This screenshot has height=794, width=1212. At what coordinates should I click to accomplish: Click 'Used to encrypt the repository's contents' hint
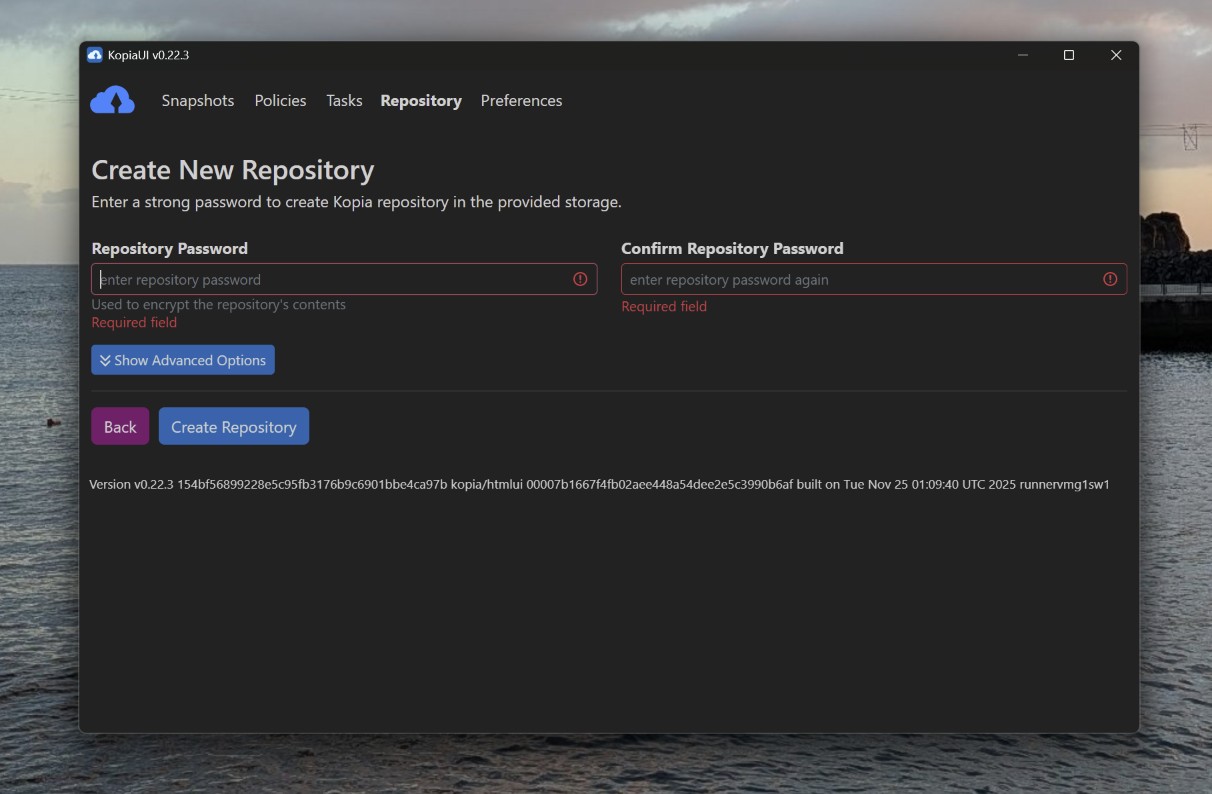tap(219, 304)
